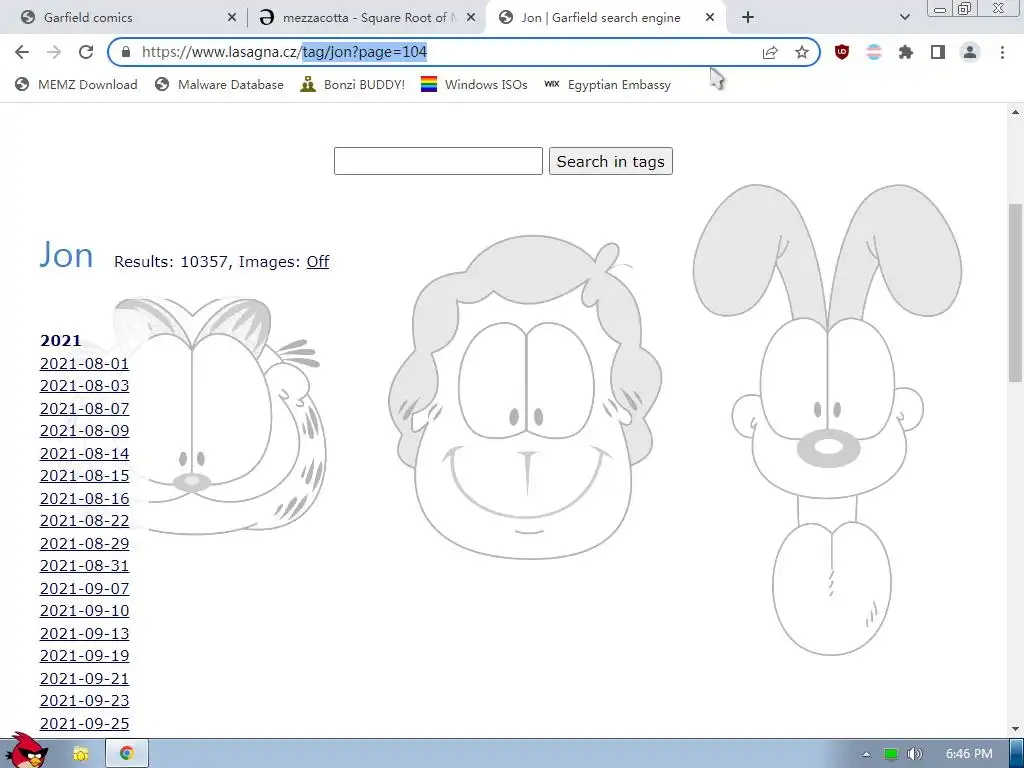The image size is (1024, 768).
Task: Open the striped flag extension icon
Action: tap(874, 52)
